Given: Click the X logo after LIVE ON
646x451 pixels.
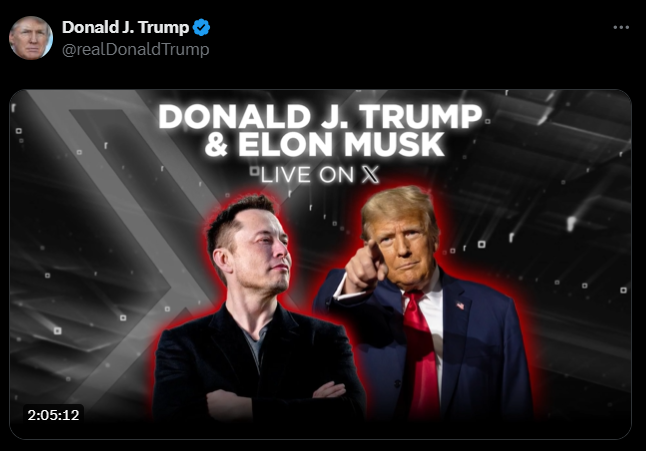Looking at the screenshot, I should pyautogui.click(x=370, y=175).
